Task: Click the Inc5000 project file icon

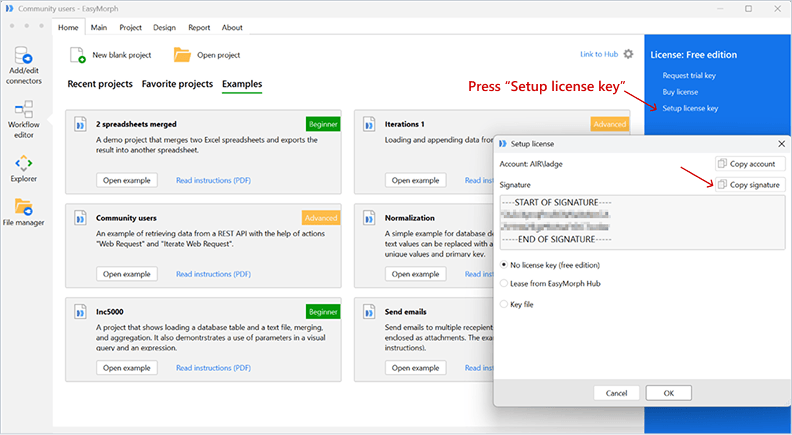Action: click(x=80, y=312)
